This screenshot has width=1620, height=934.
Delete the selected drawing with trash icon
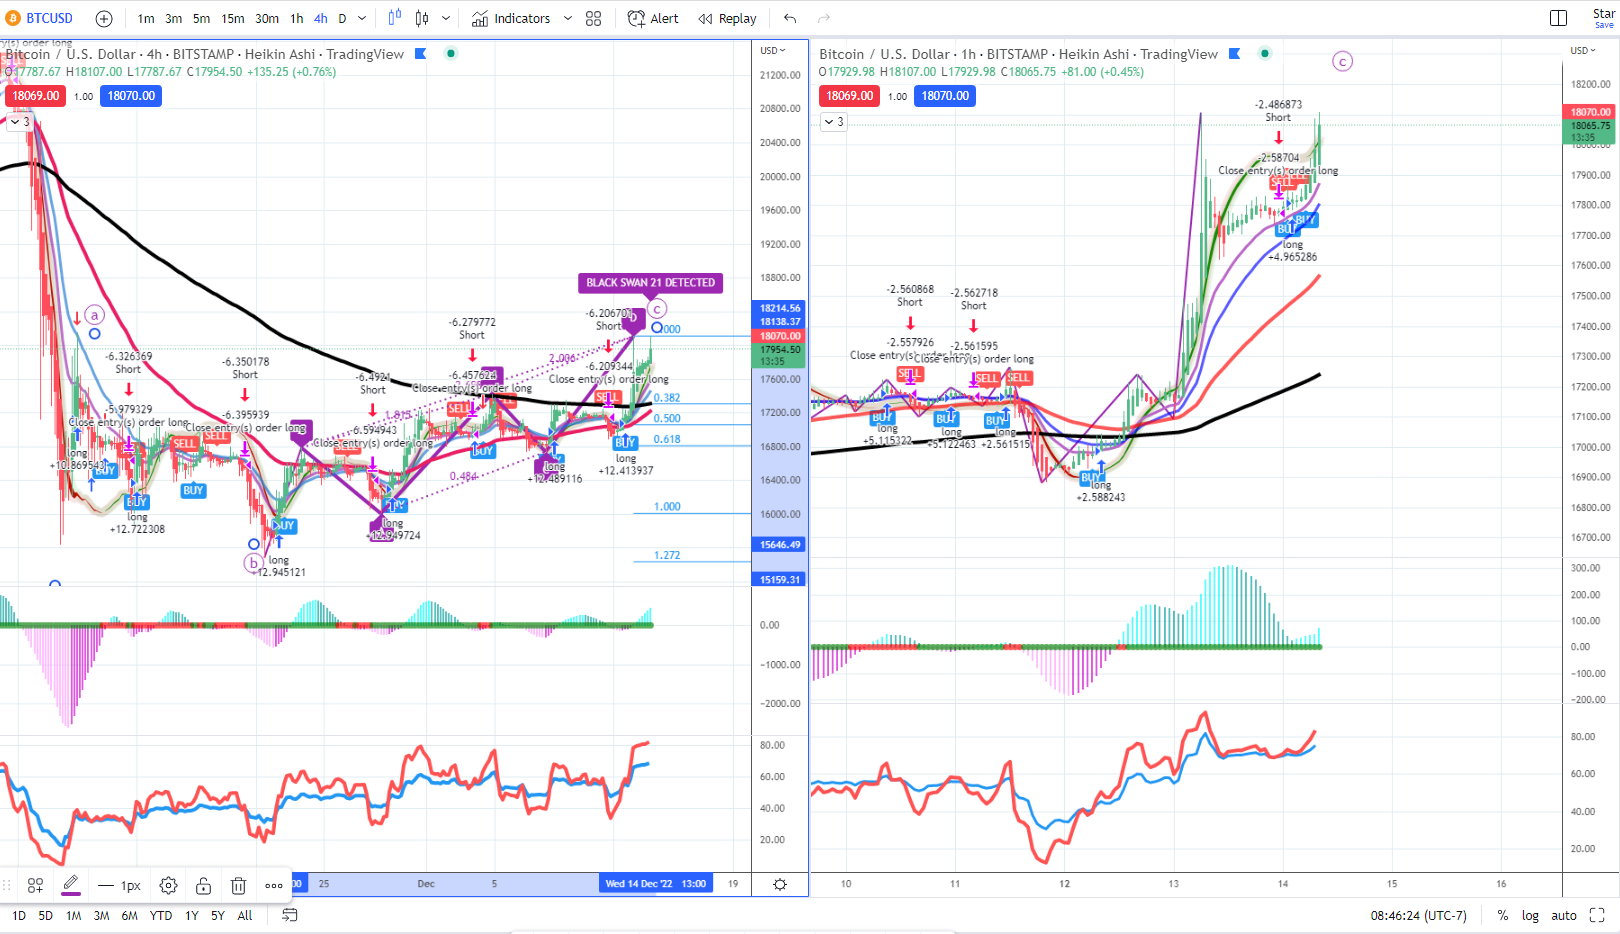point(238,885)
